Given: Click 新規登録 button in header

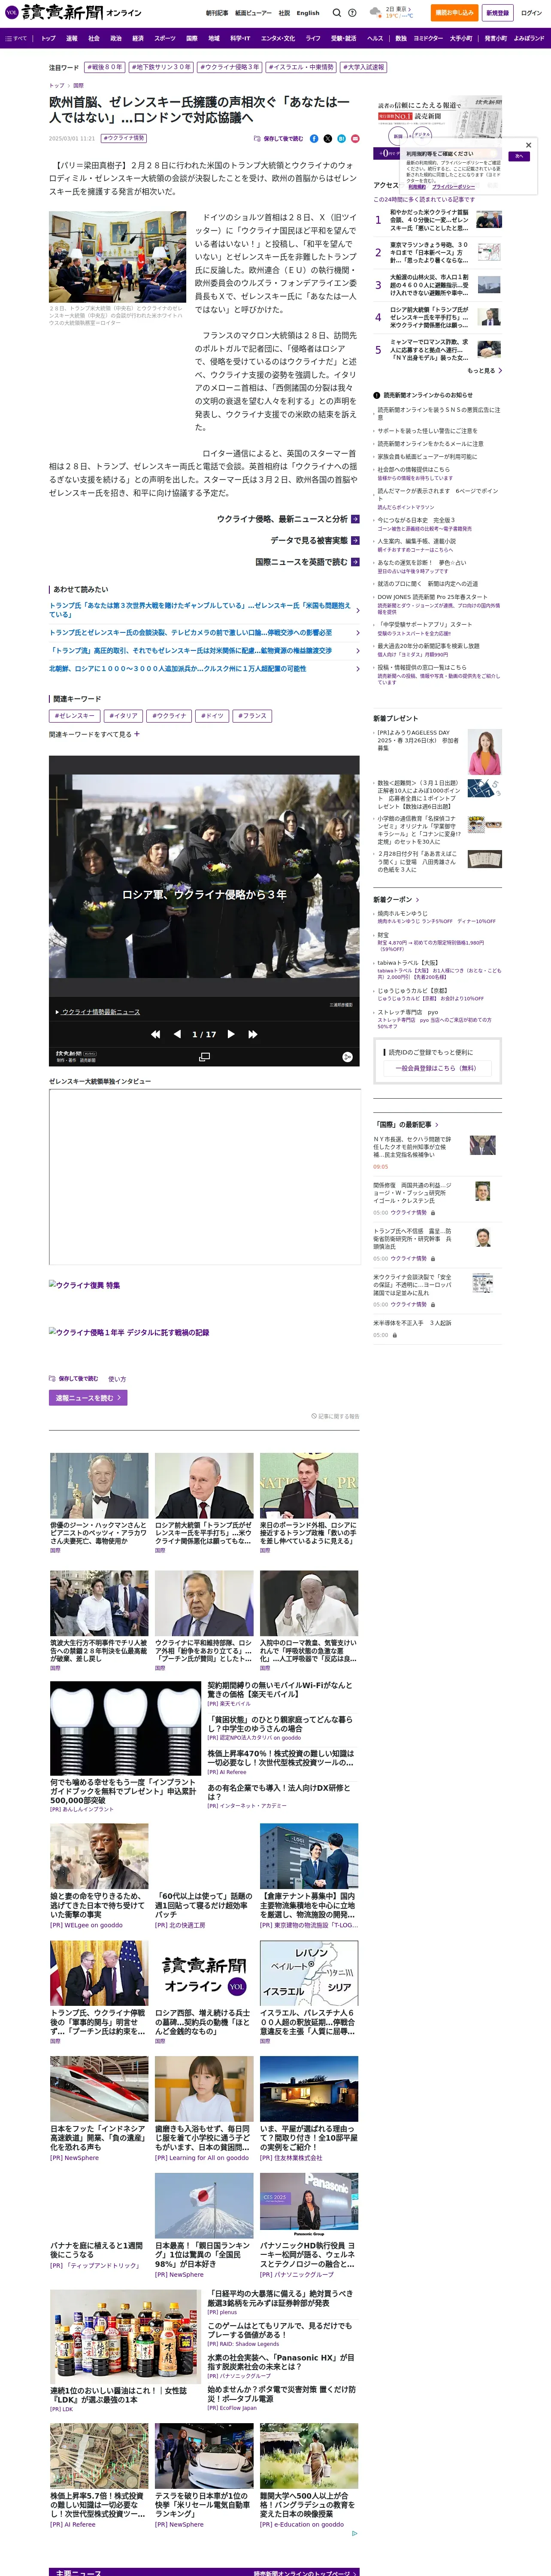Looking at the screenshot, I should point(497,13).
